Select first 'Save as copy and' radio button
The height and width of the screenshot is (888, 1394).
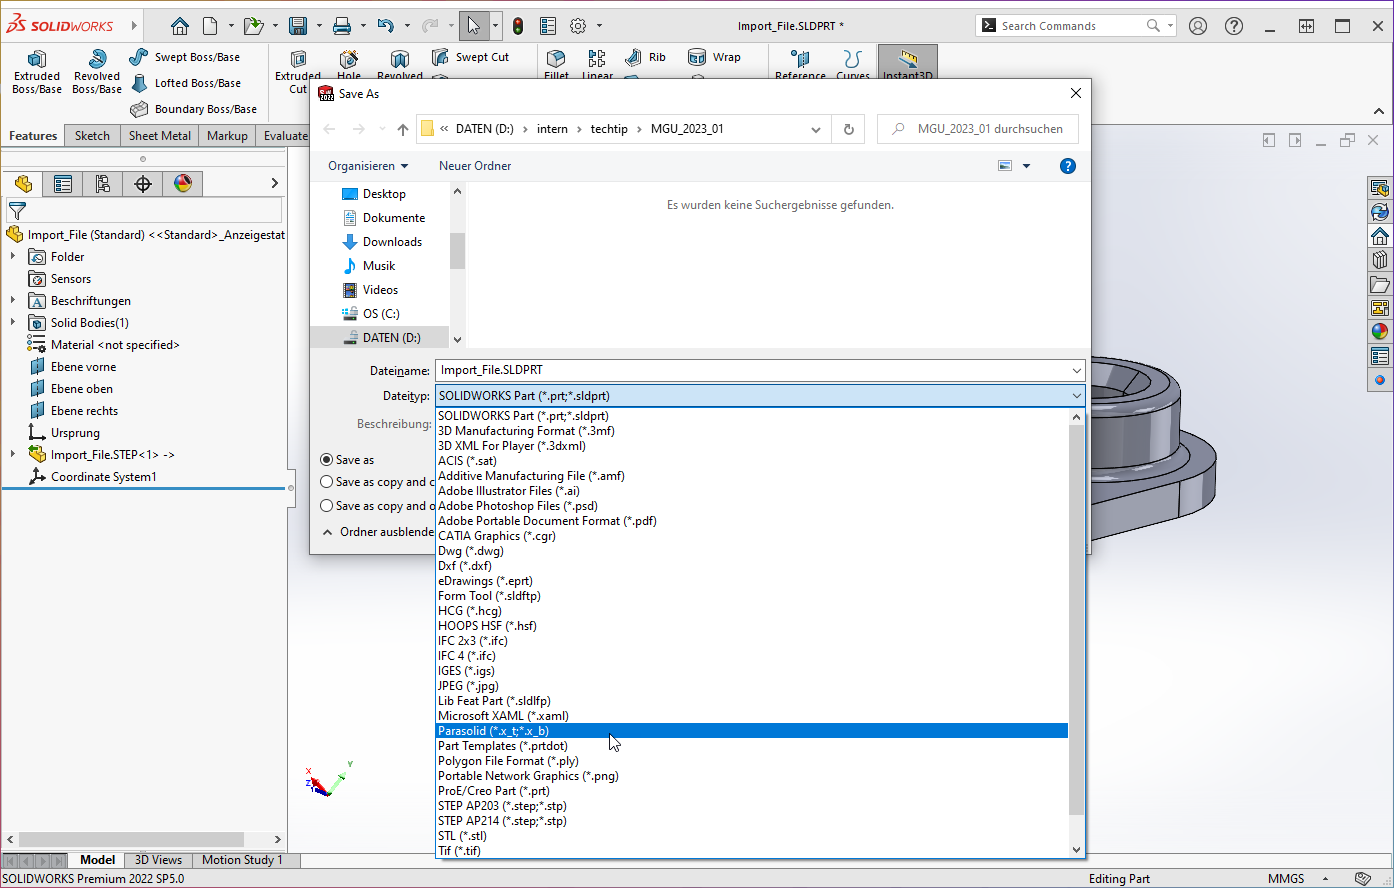pyautogui.click(x=327, y=482)
